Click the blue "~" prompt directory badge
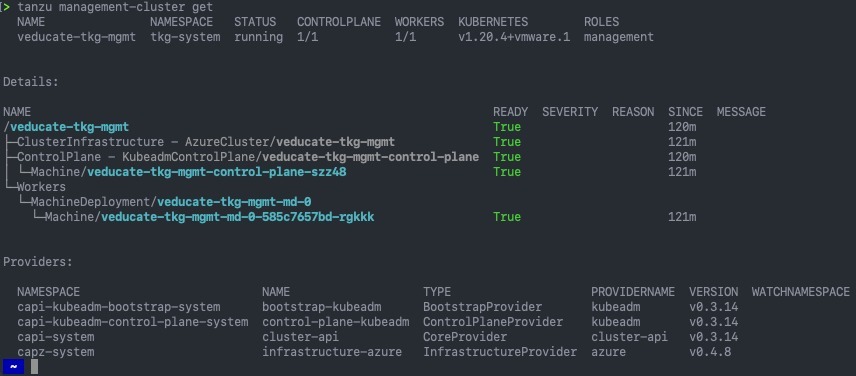This screenshot has width=856, height=376. coord(13,367)
